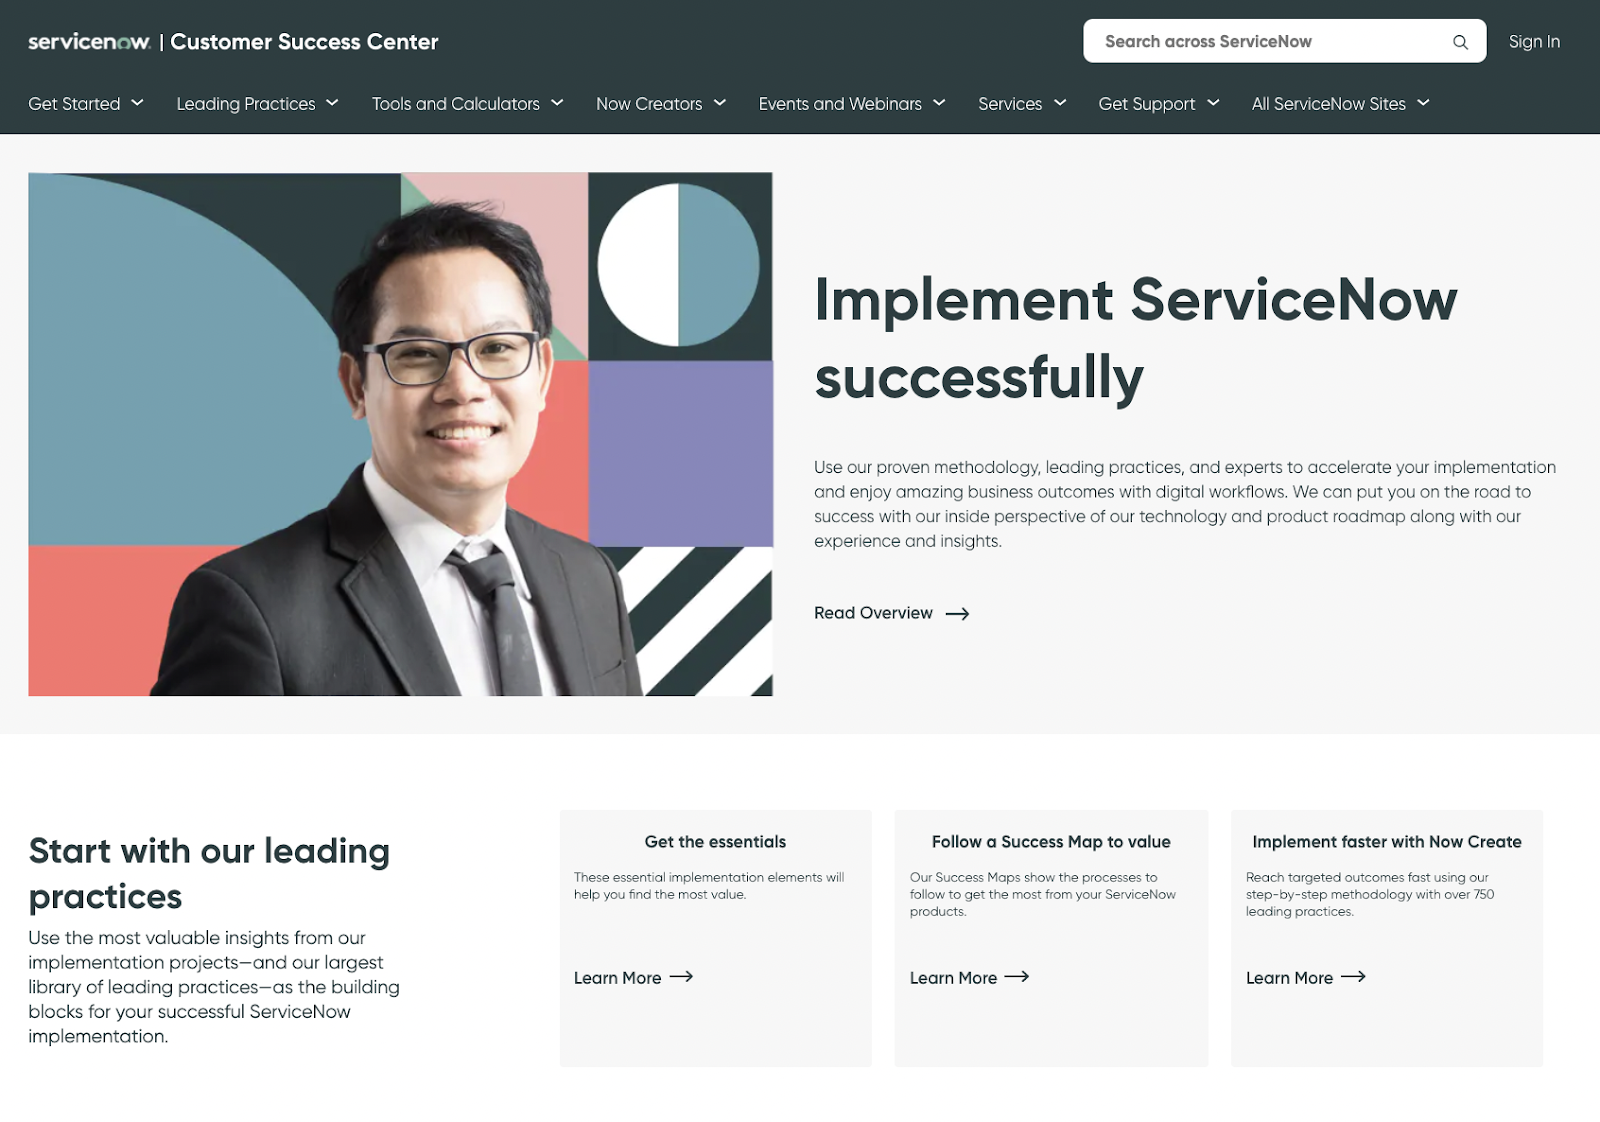Click the Implement faster with Now Create title
The image size is (1600, 1122).
click(1387, 842)
